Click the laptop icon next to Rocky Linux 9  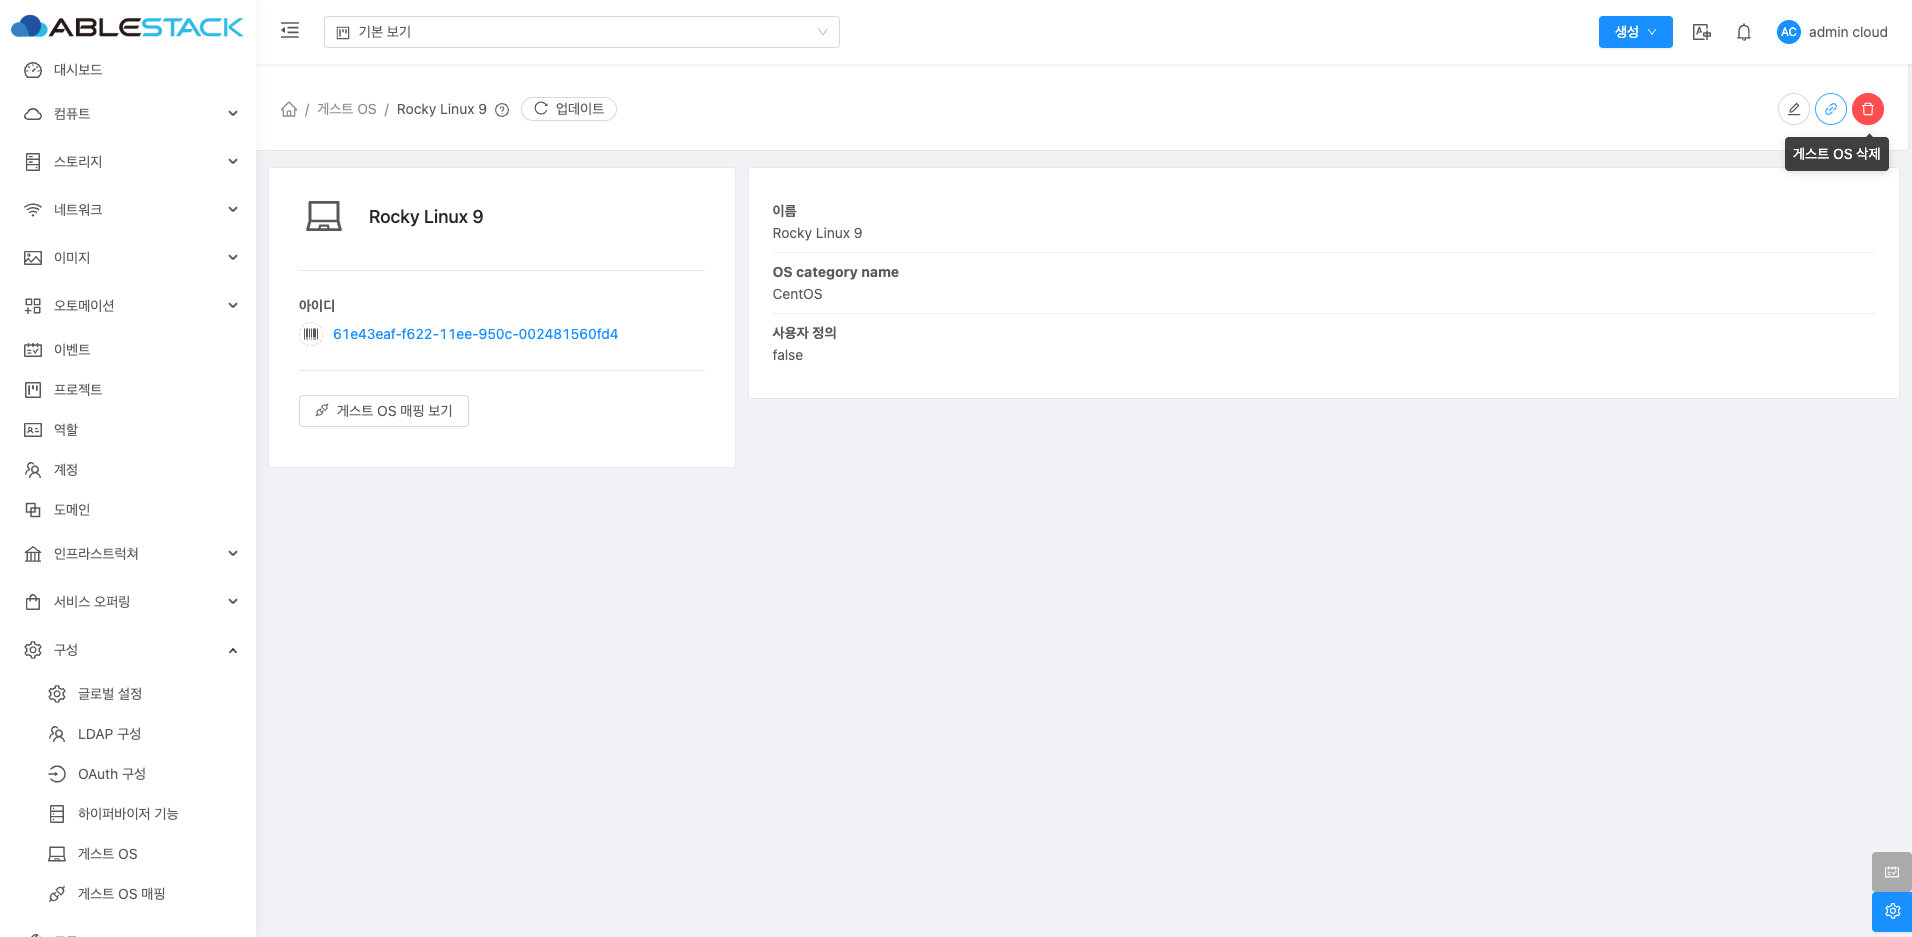[324, 216]
